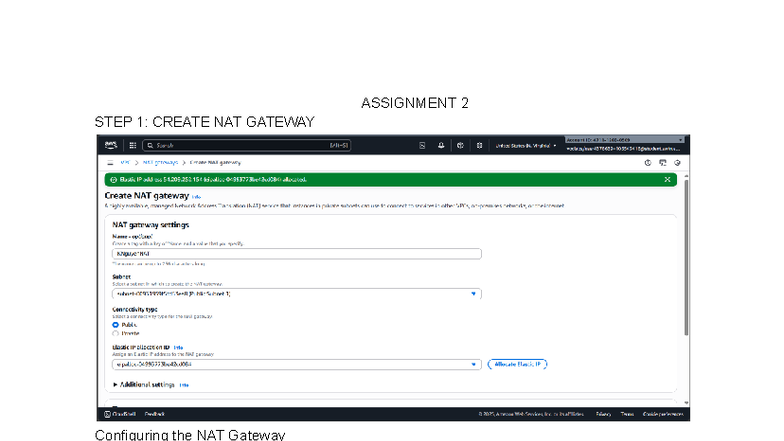Click the 'Configuring the NAT Gateway' caption
784x441 pixels.
pos(190,434)
